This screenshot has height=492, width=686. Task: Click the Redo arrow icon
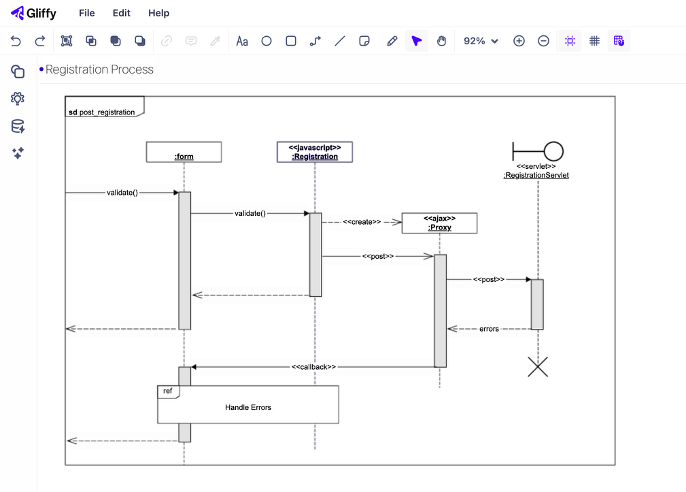40,41
